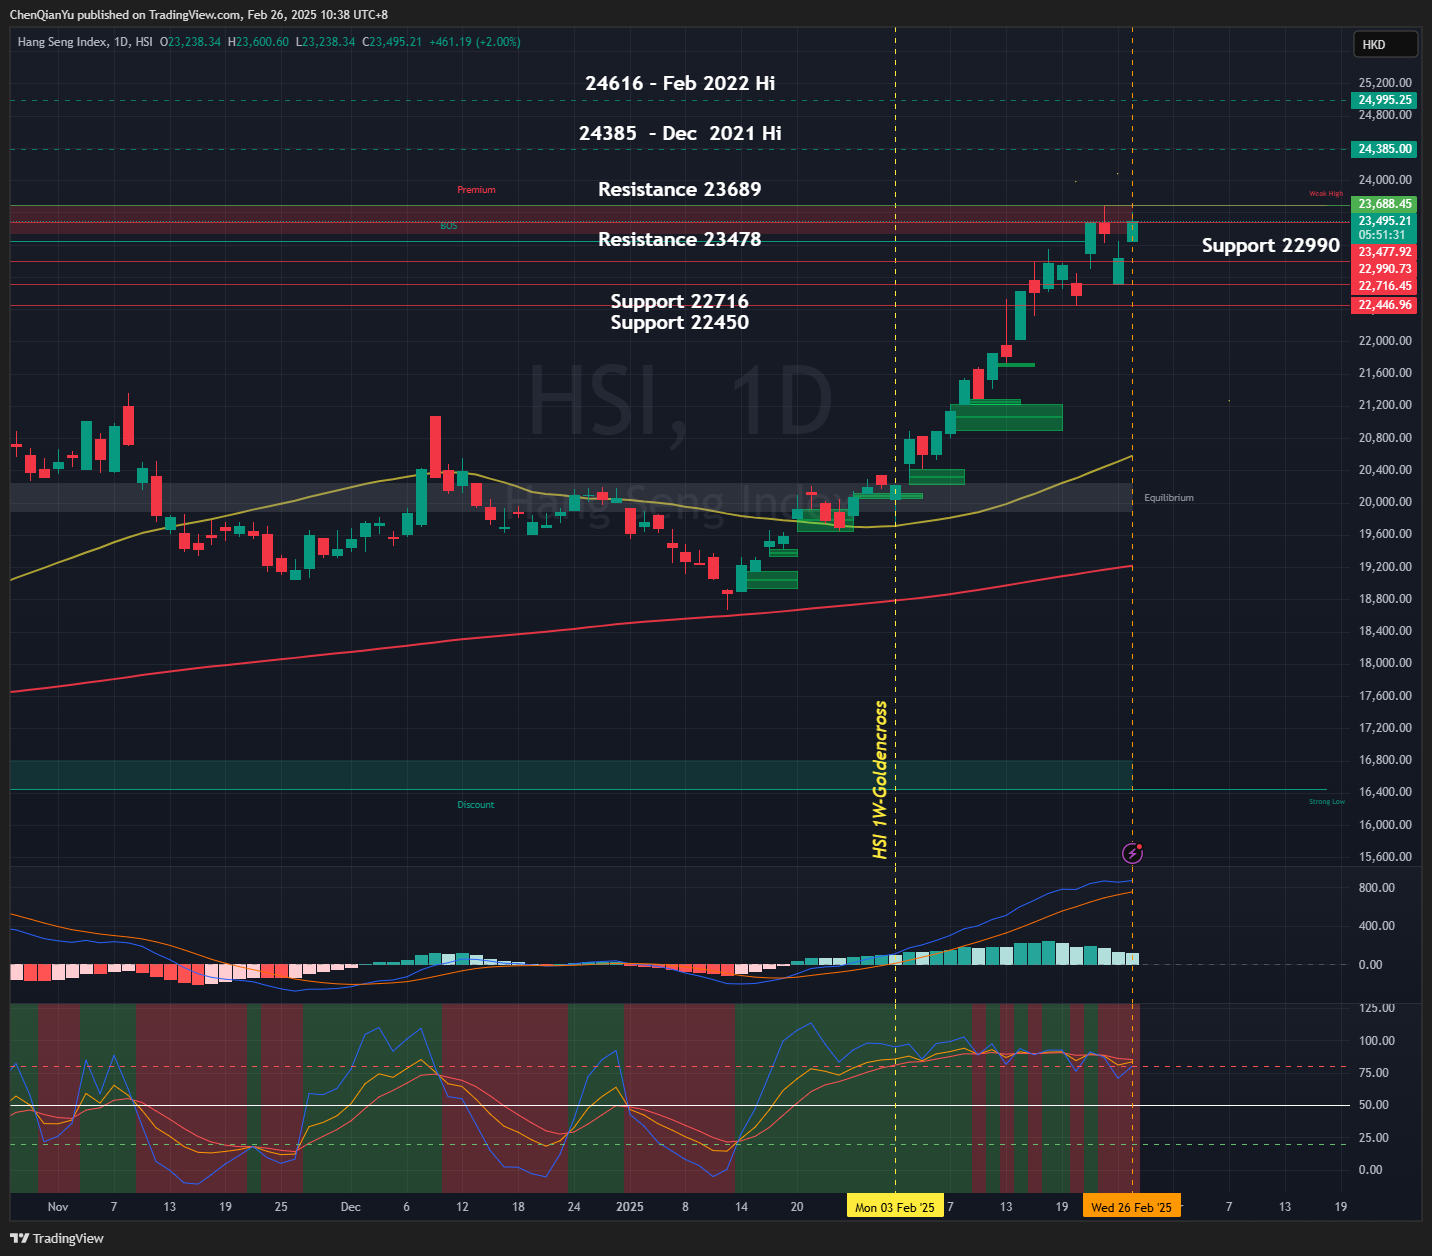
Task: Click the 800.00 MACD axis label
Action: pyautogui.click(x=1377, y=888)
